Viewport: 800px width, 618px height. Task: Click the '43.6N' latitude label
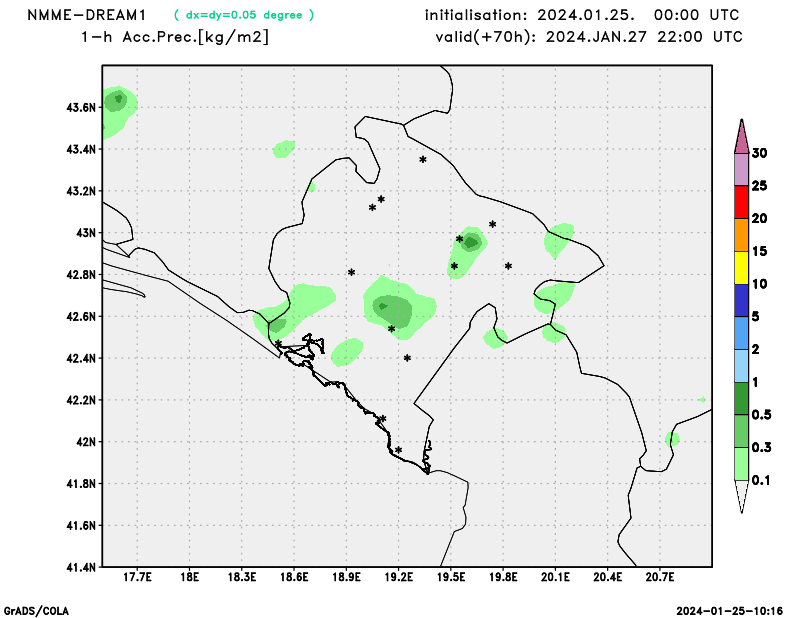81,108
